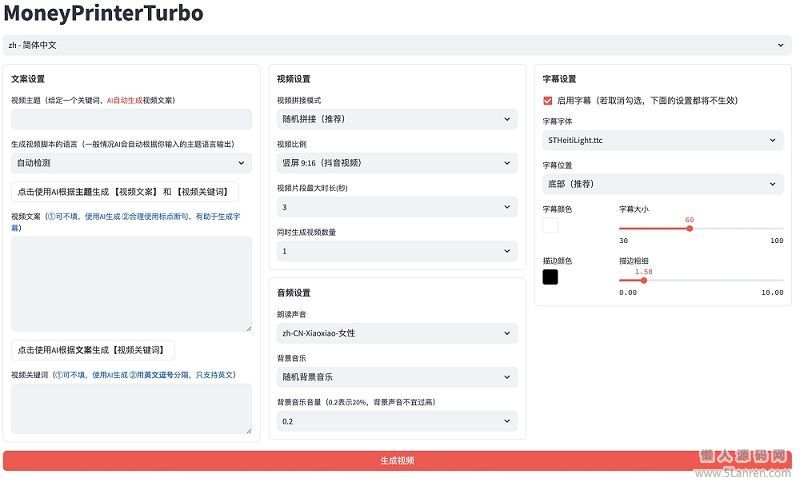This screenshot has width=800, height=482.
Task: Click the 字幕大小 slider handle at 60
Action: 689,229
